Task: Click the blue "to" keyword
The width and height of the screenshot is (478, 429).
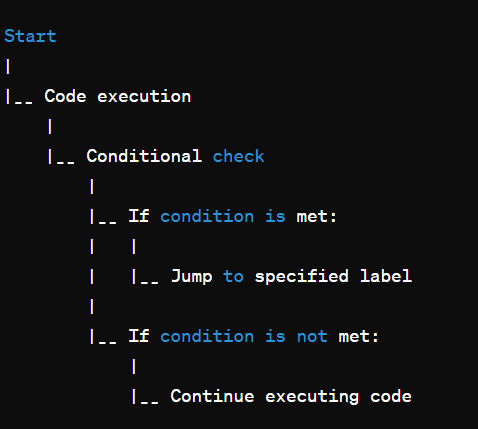Action: (233, 276)
